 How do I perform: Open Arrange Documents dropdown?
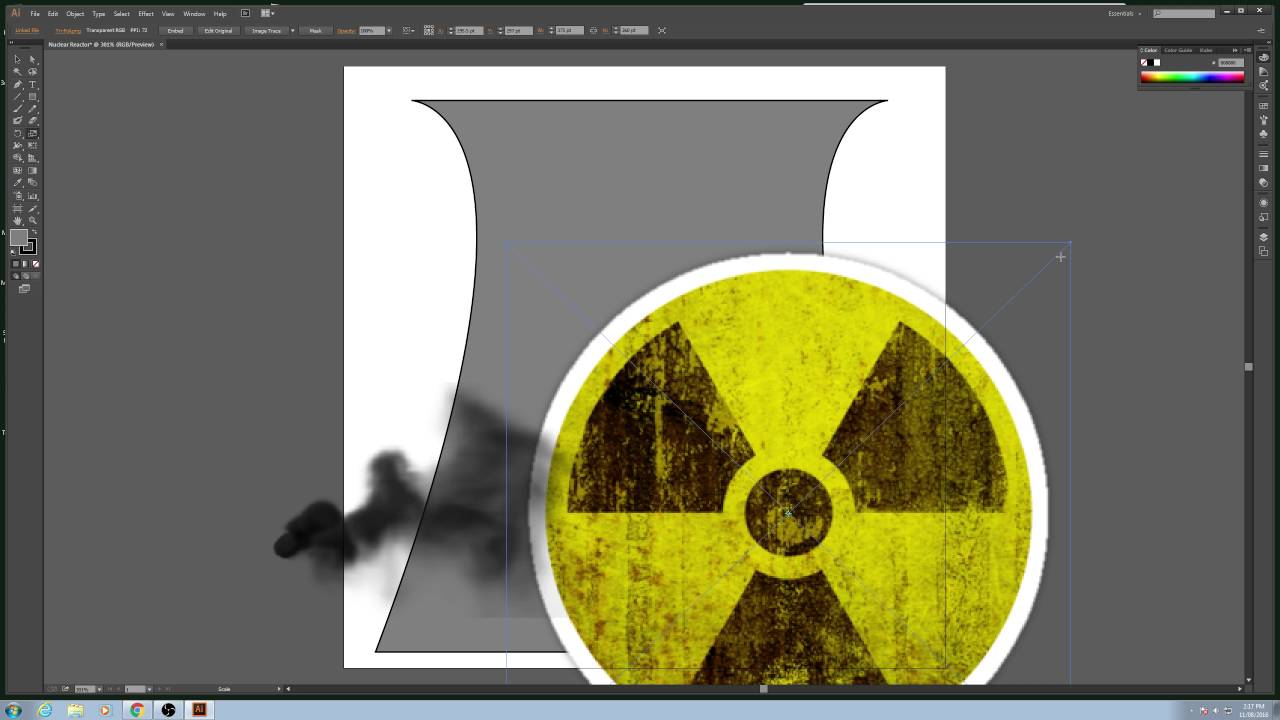point(267,13)
